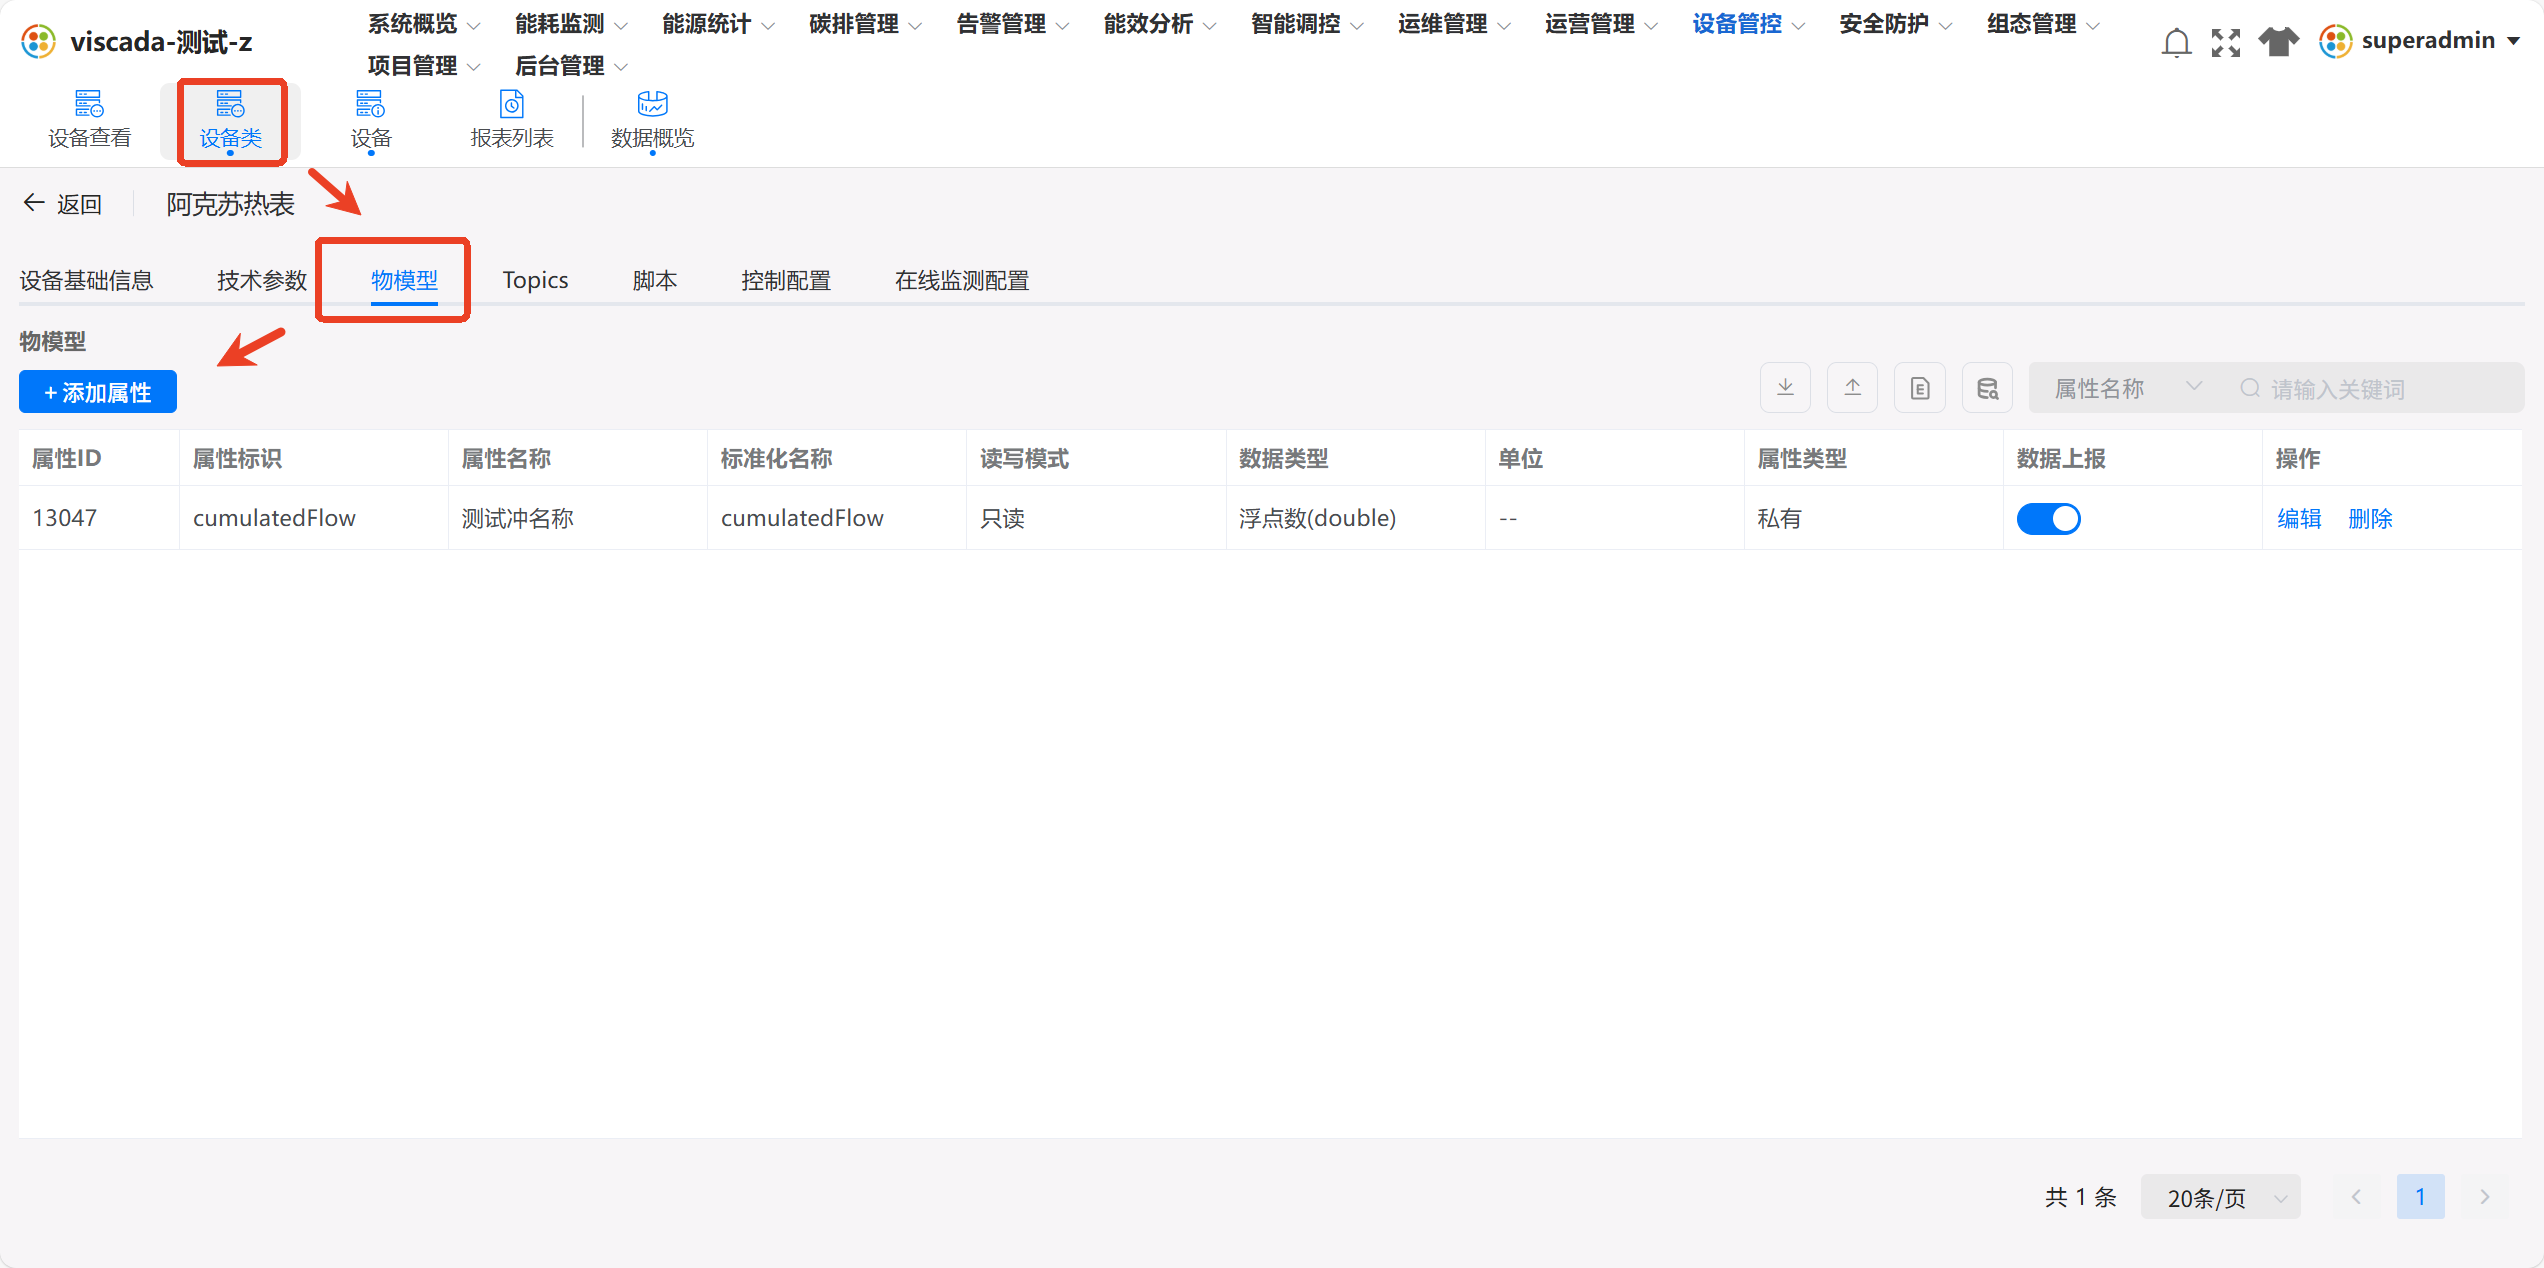This screenshot has height=1268, width=2544.
Task: Open the theme shirt icon
Action: click(2279, 42)
